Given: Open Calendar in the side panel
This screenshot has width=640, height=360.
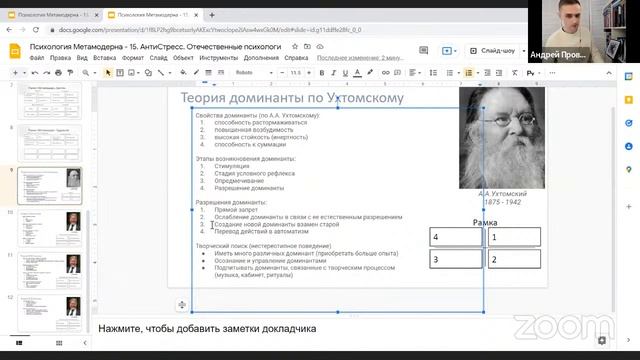Looking at the screenshot, I should pos(629,77).
